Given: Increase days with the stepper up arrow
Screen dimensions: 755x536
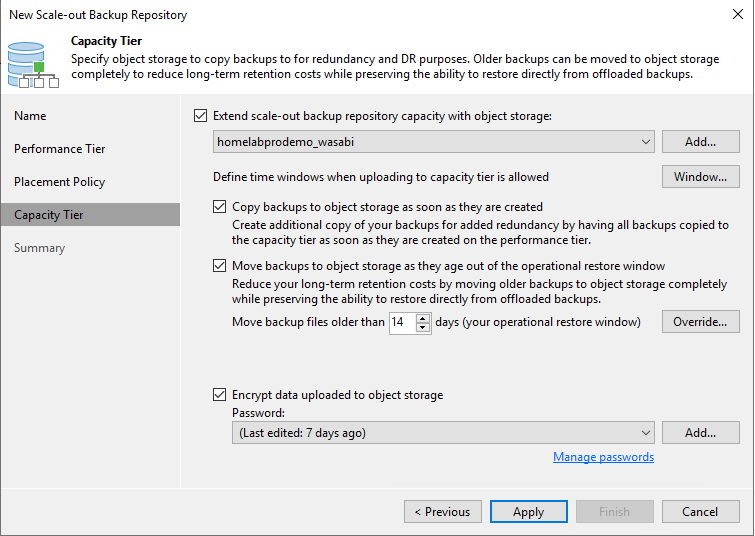Looking at the screenshot, I should (423, 318).
